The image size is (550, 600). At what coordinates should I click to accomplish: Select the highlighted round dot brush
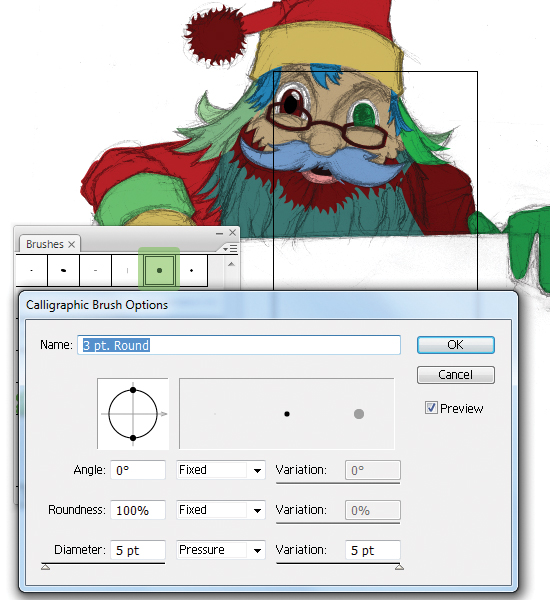pos(159,271)
